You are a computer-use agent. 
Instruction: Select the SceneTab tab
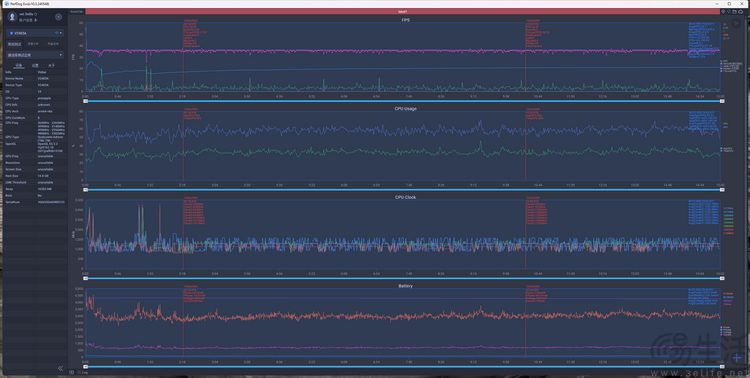(x=76, y=11)
